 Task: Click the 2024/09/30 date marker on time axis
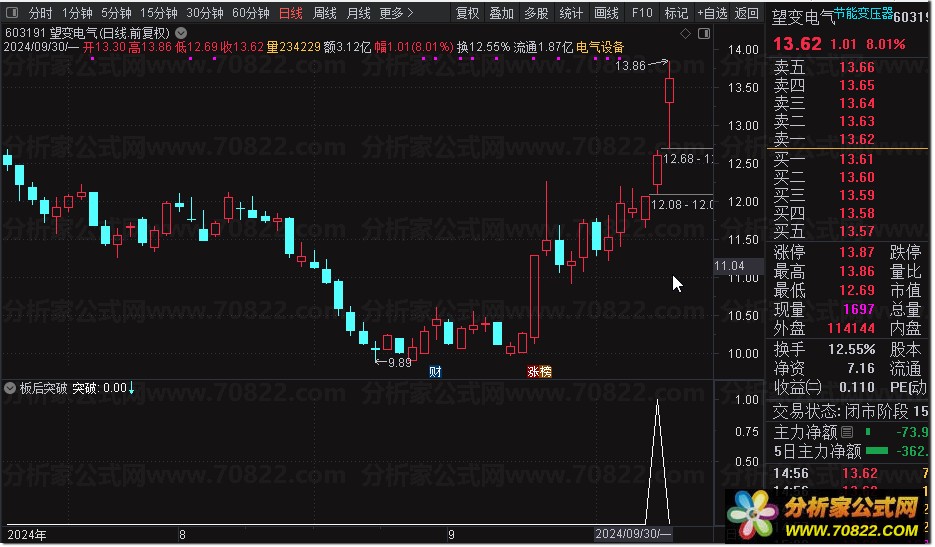[x=633, y=534]
